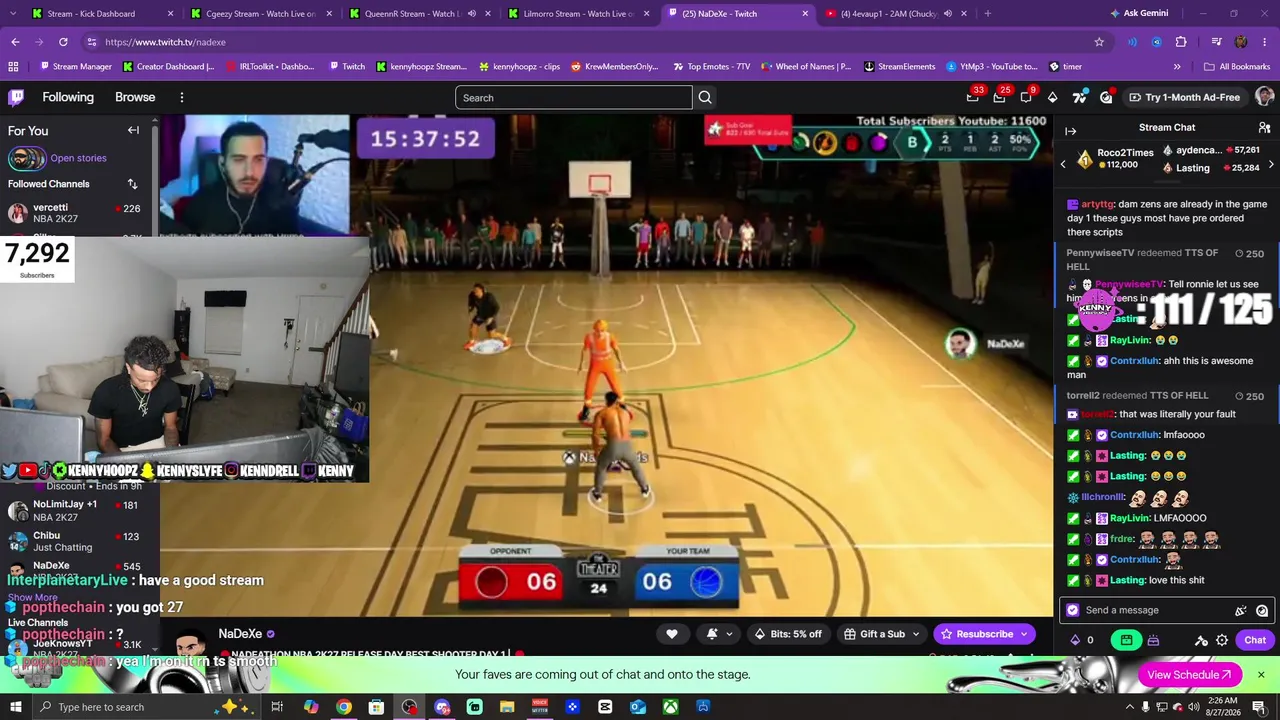Switch to QueennR Stream browser tab
1280x720 pixels.
point(420,14)
